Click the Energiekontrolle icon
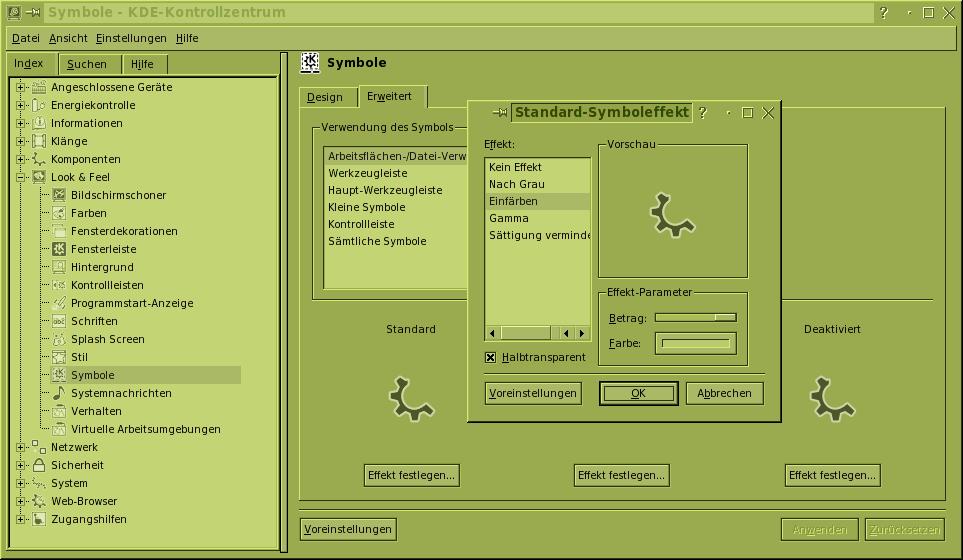 coord(39,105)
